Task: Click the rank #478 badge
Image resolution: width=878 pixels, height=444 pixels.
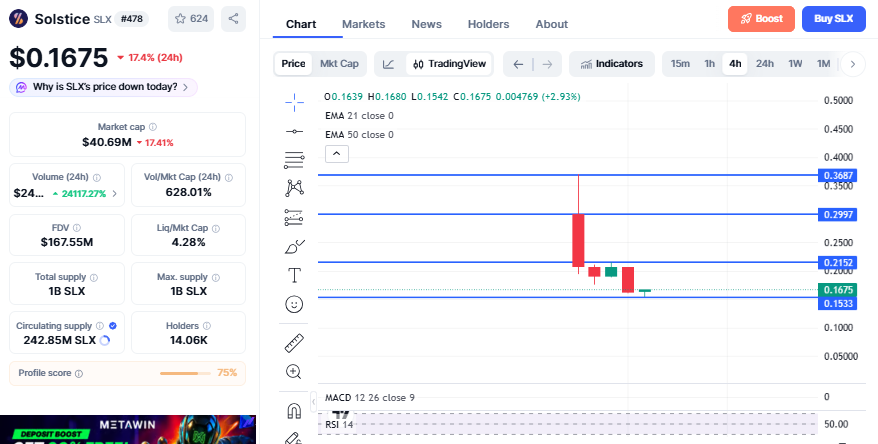Action: (x=132, y=18)
